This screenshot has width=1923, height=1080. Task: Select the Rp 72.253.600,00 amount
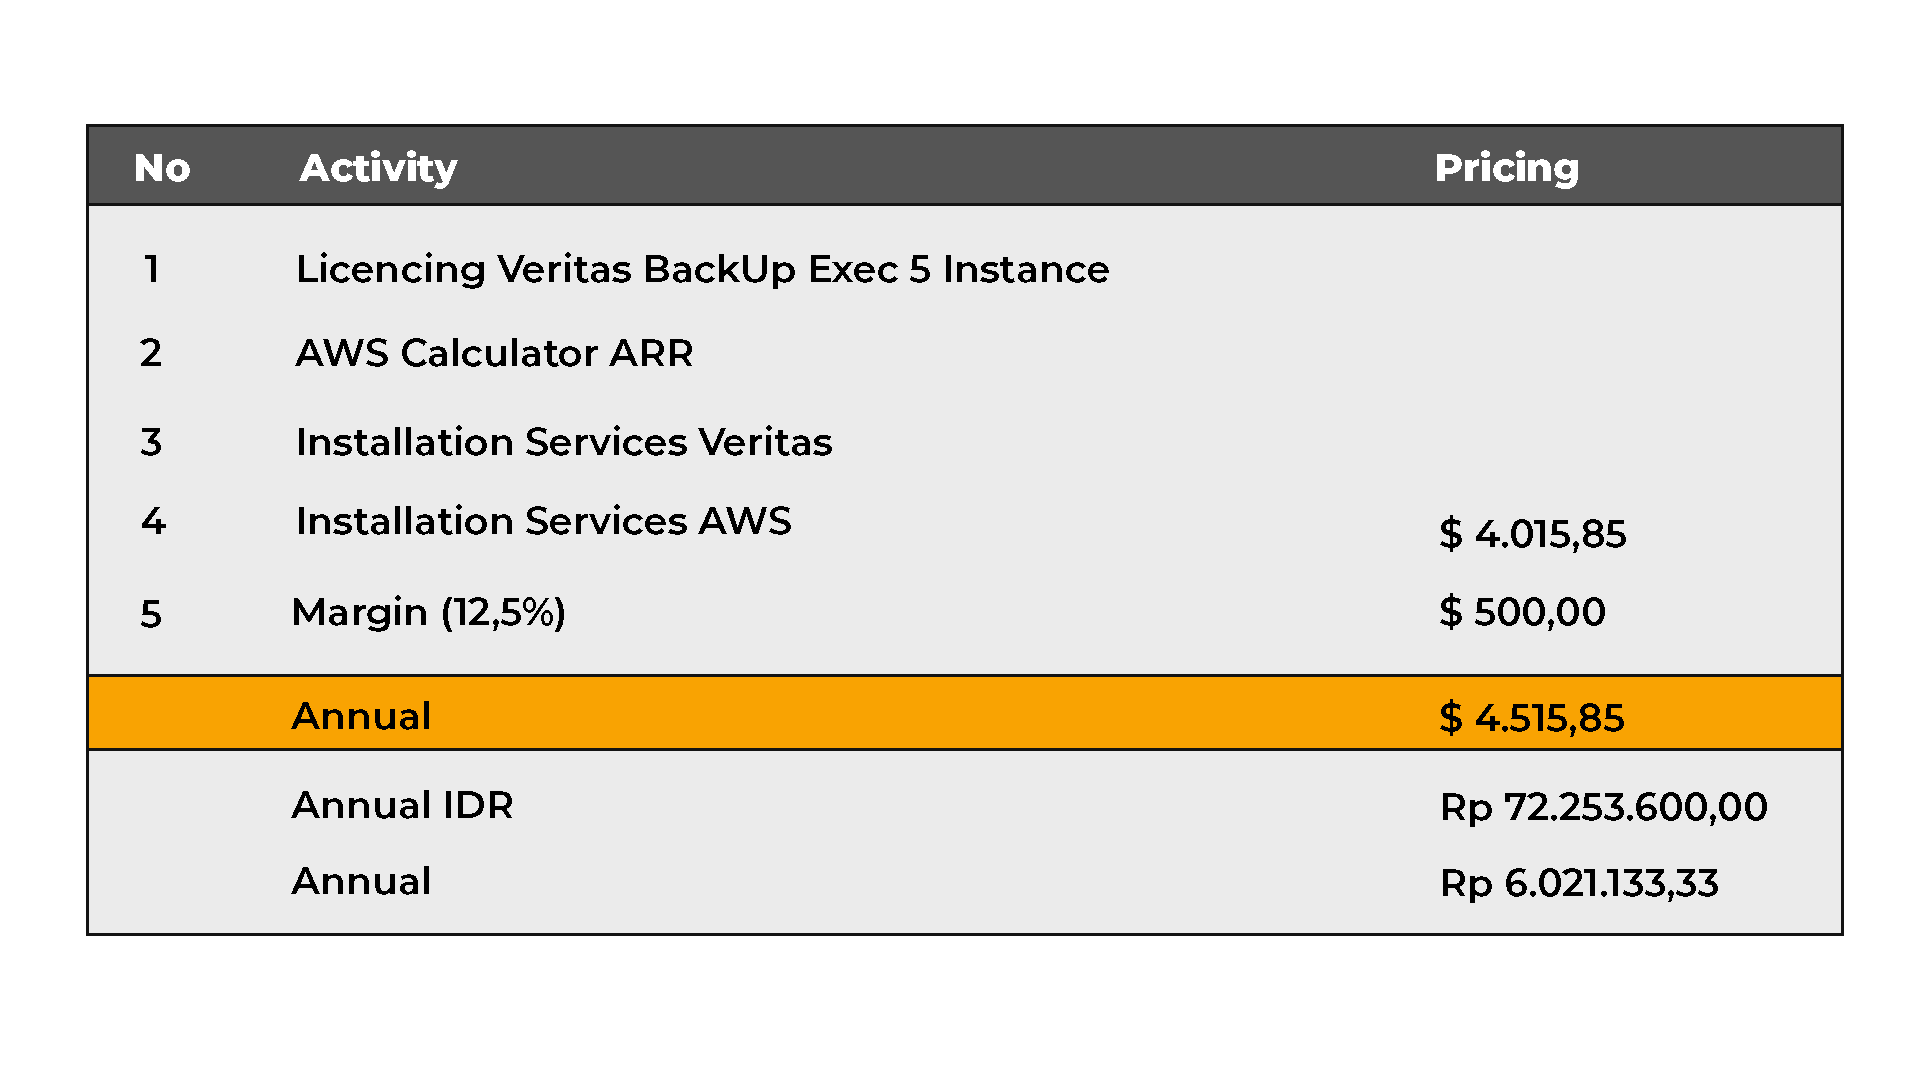1603,807
